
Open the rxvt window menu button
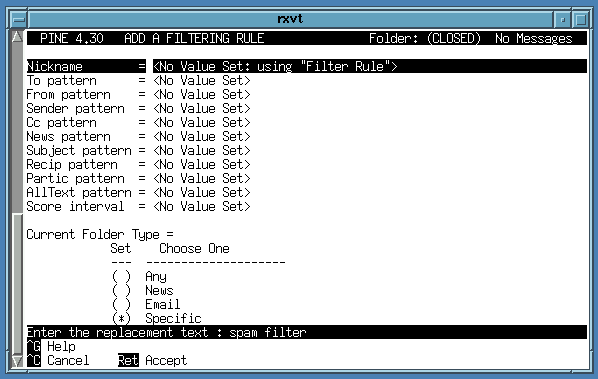click(18, 19)
